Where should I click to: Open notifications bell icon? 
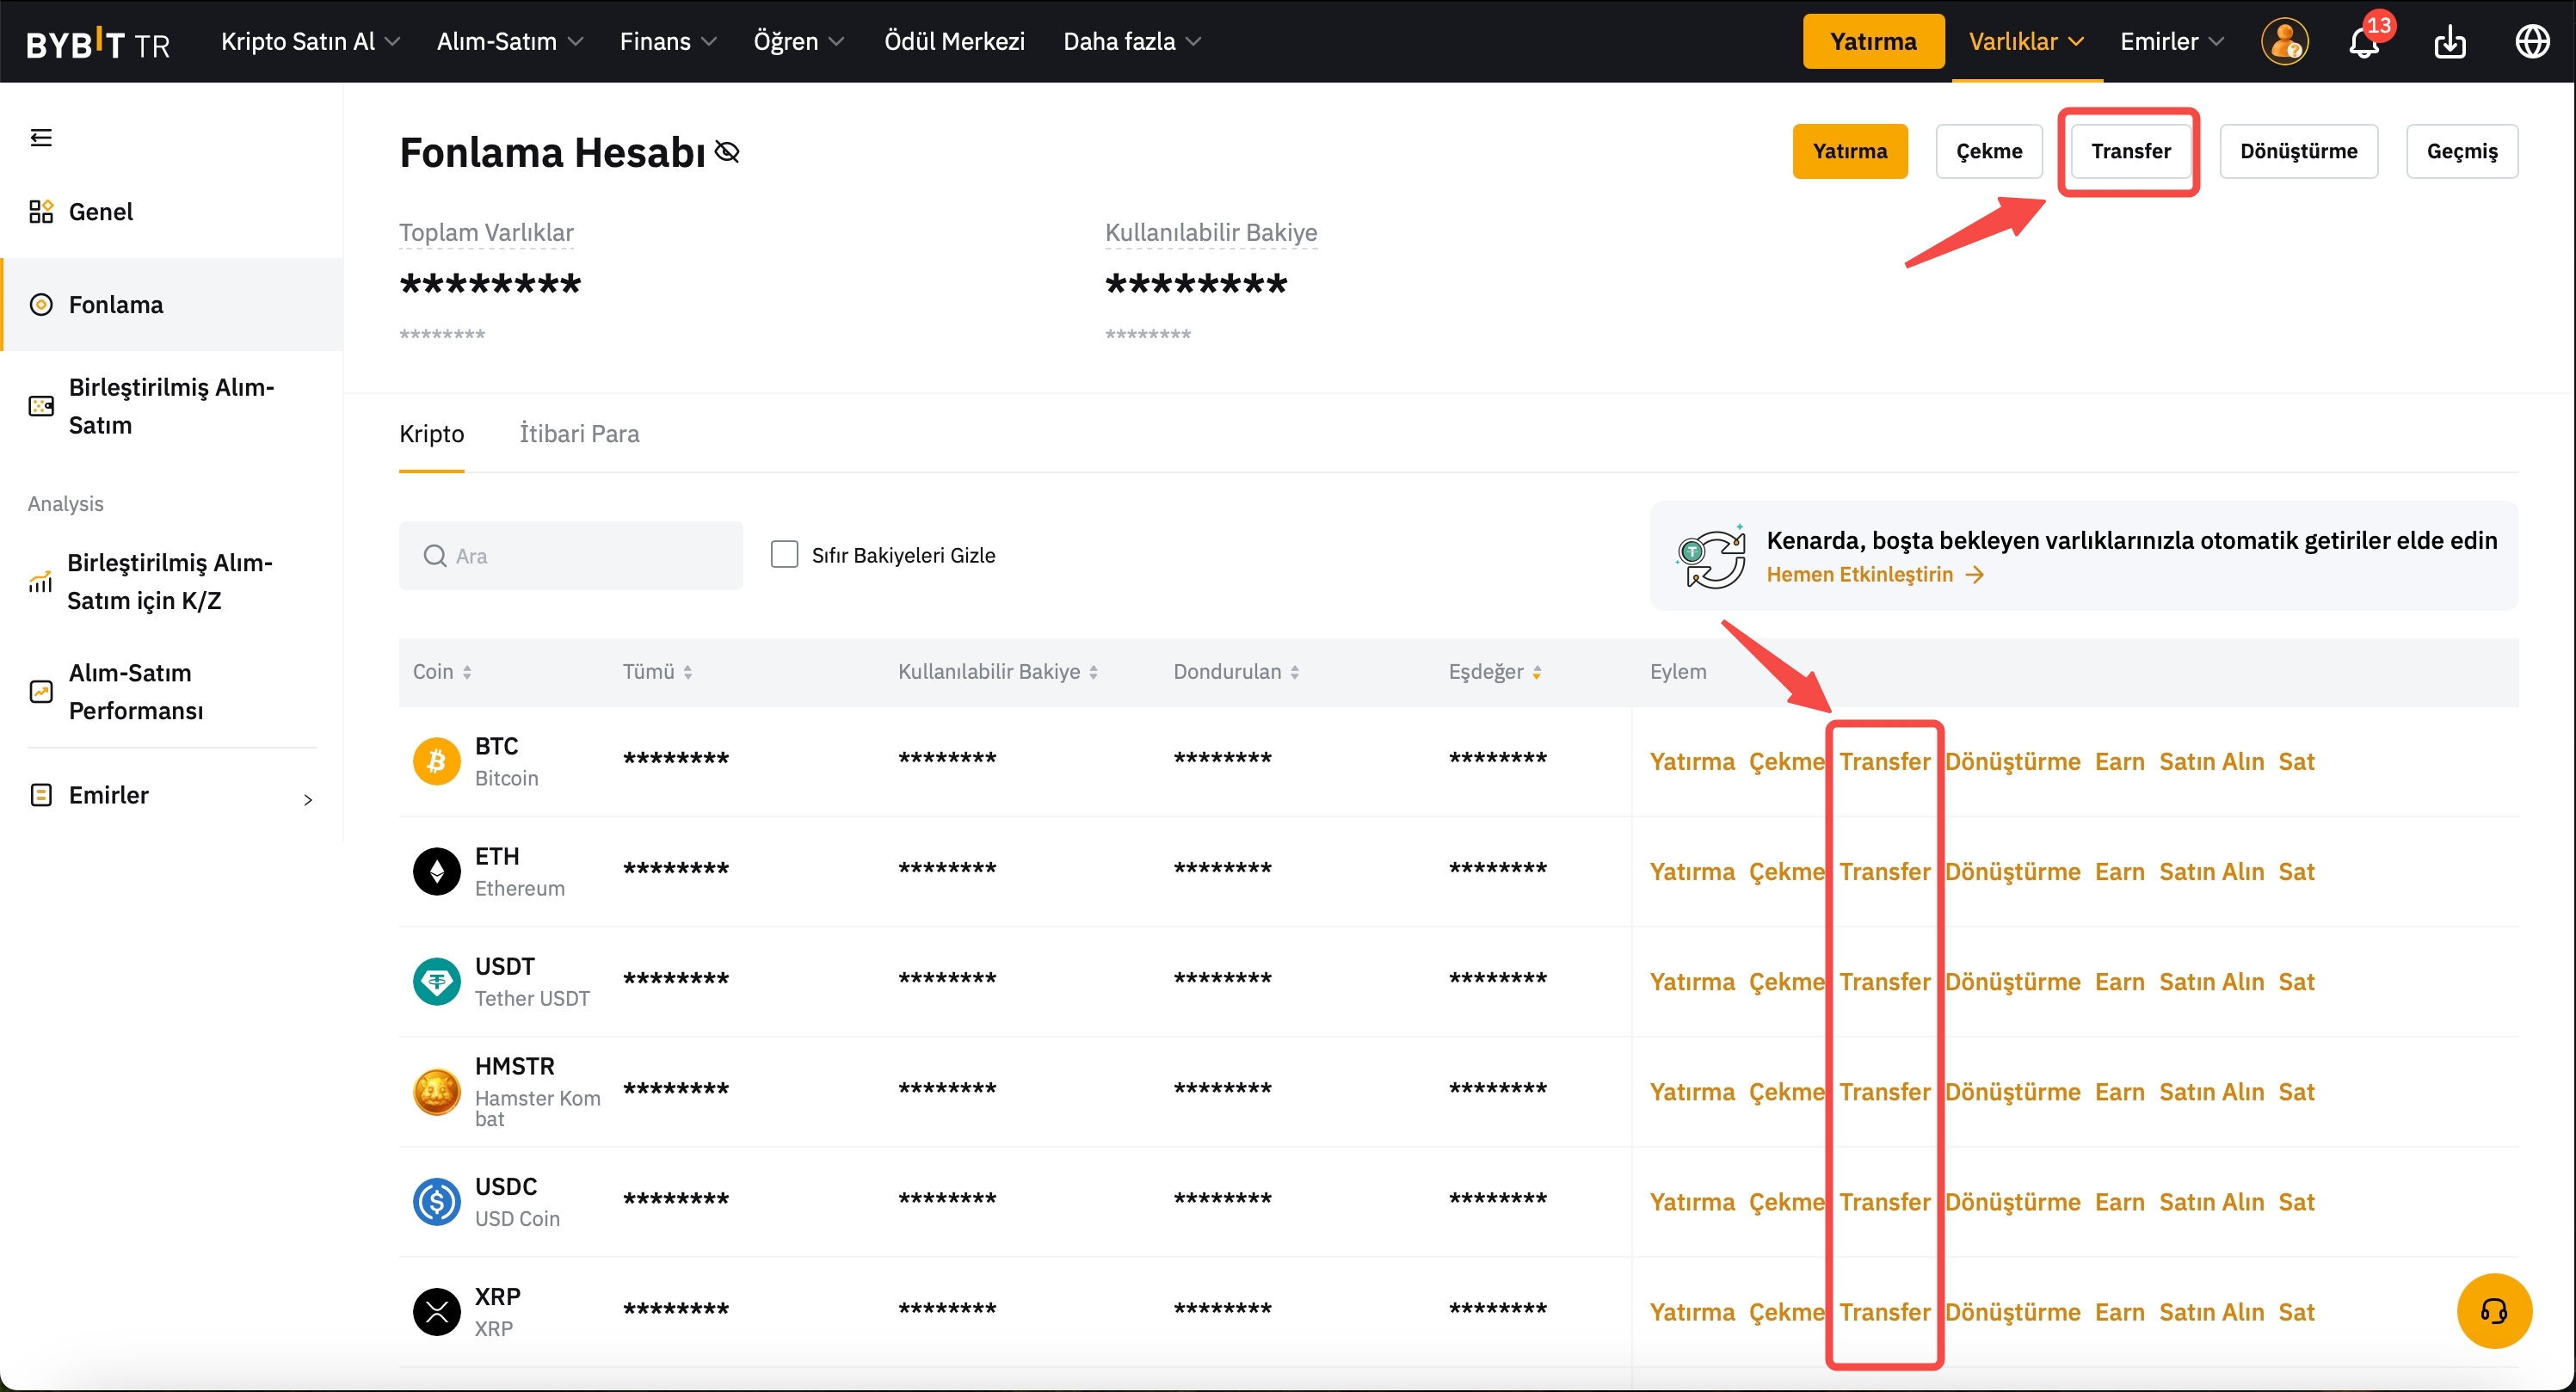pyautogui.click(x=2363, y=42)
